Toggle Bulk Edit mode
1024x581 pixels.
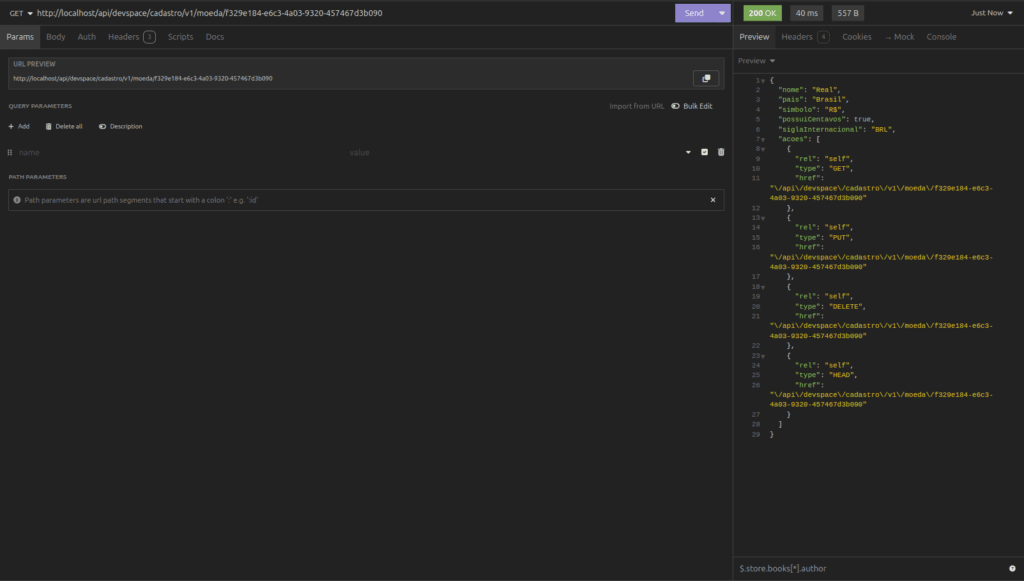[692, 106]
